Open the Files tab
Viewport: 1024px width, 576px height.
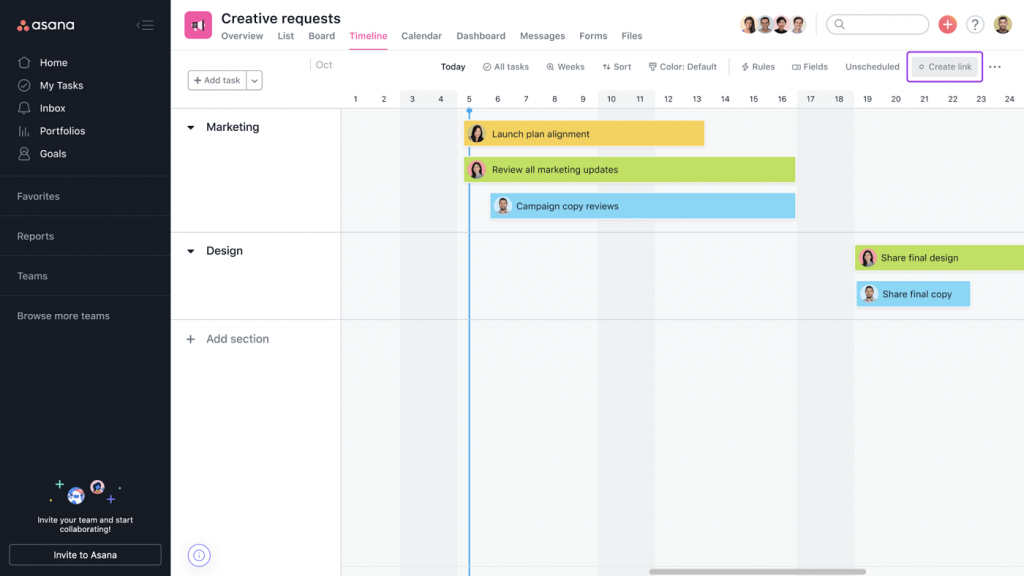pos(632,36)
